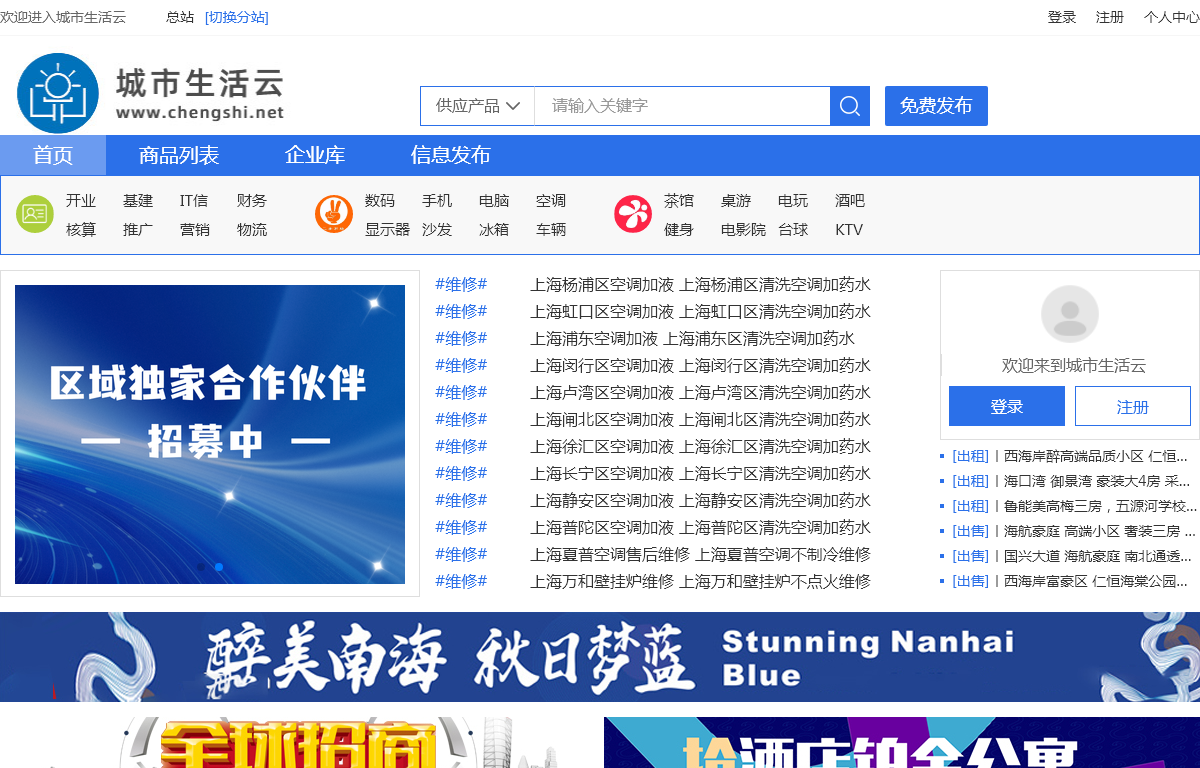Click the outlined 注册 button in the welcome panel
1200x768 pixels.
click(1132, 406)
